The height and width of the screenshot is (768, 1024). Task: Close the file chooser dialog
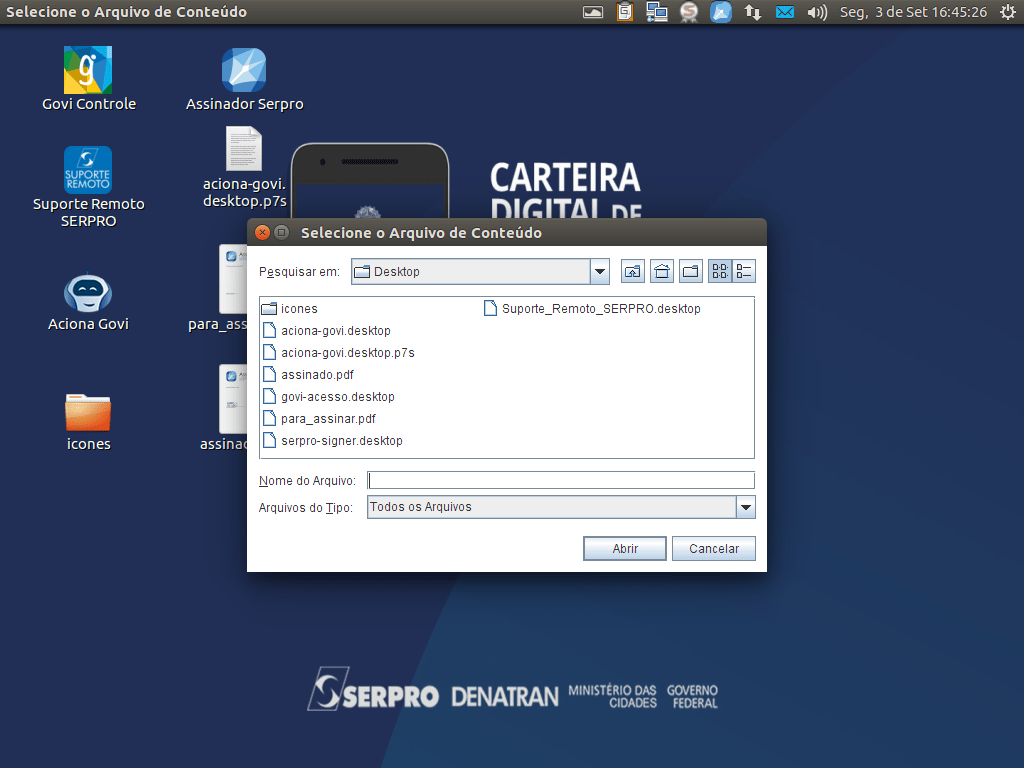click(x=263, y=232)
